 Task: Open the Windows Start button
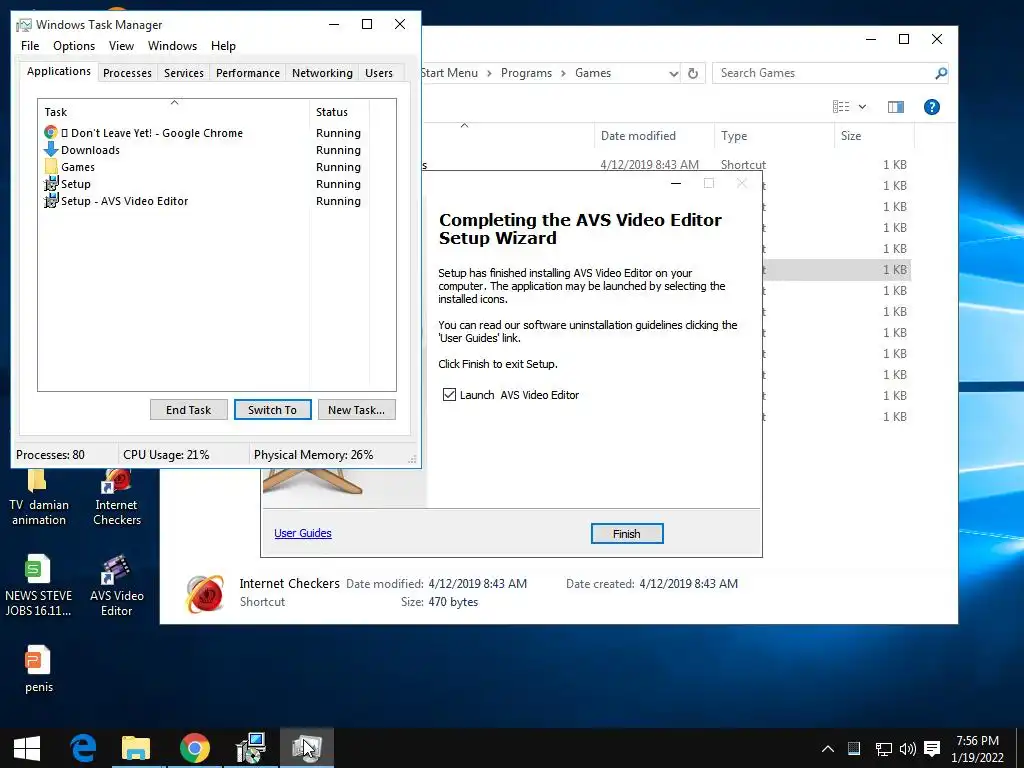click(27, 748)
